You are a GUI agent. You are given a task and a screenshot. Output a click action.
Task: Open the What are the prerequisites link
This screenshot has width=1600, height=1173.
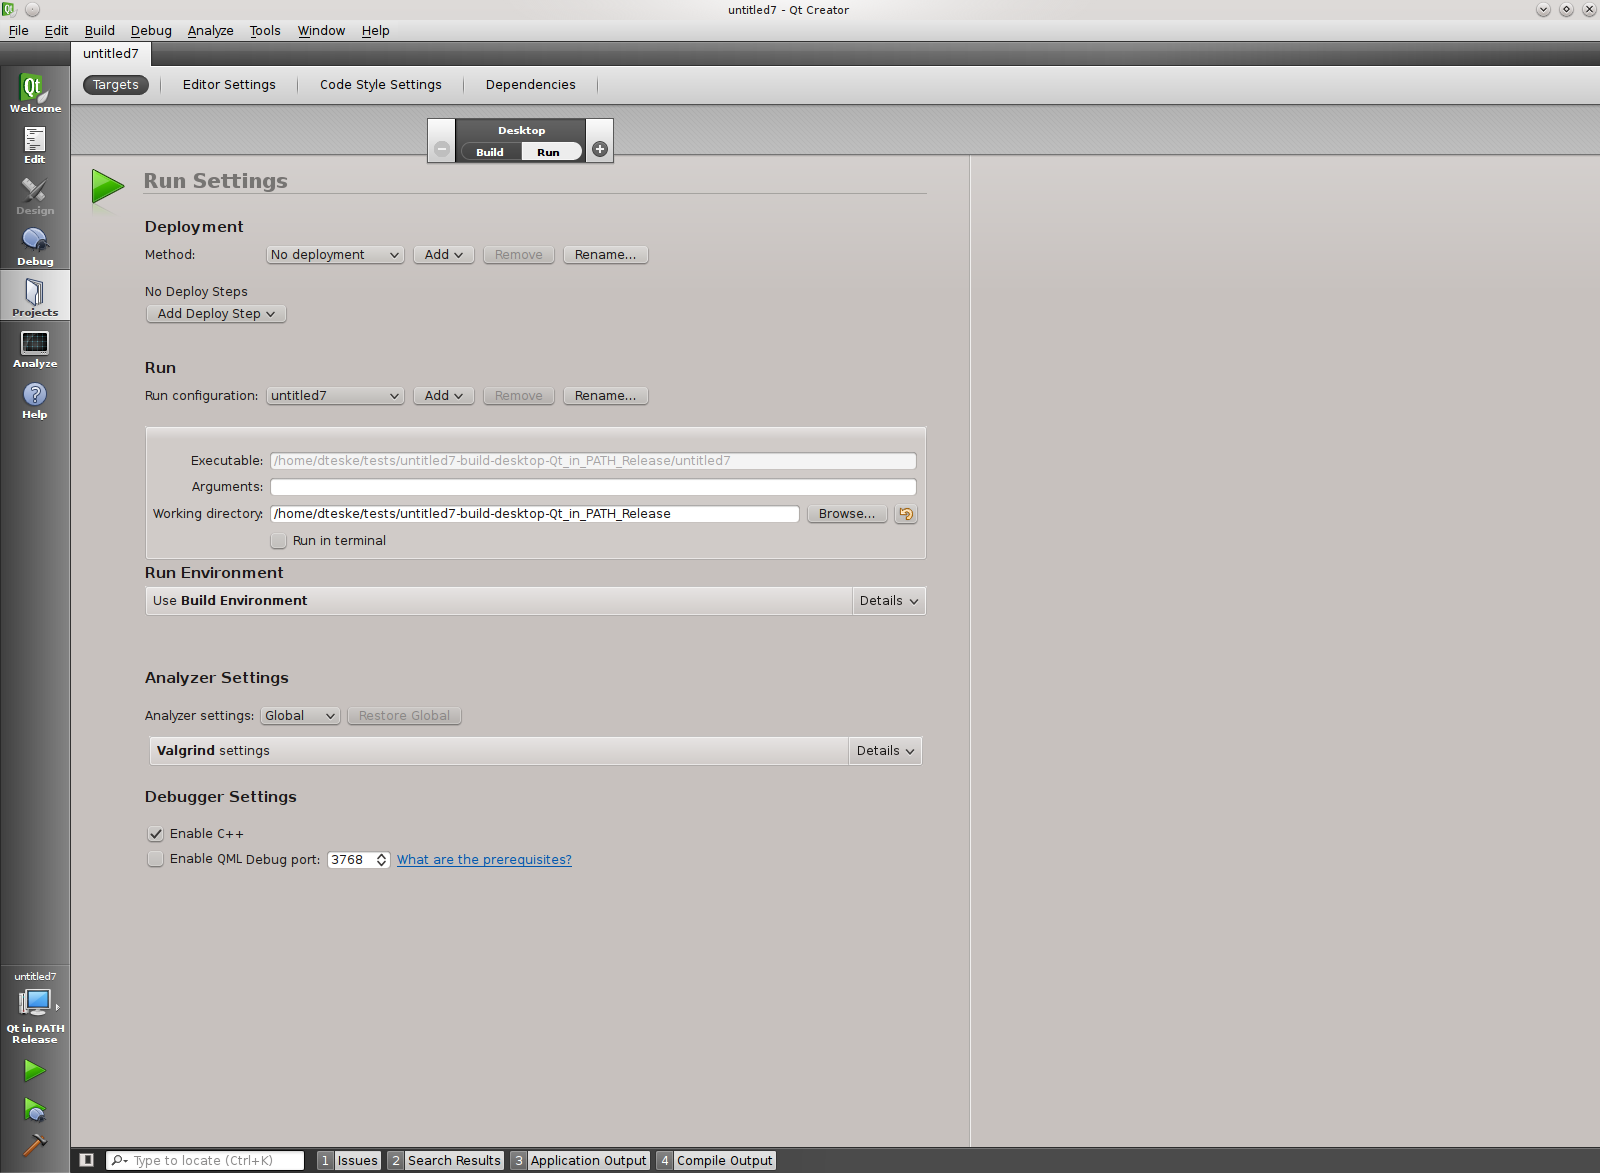tap(484, 860)
